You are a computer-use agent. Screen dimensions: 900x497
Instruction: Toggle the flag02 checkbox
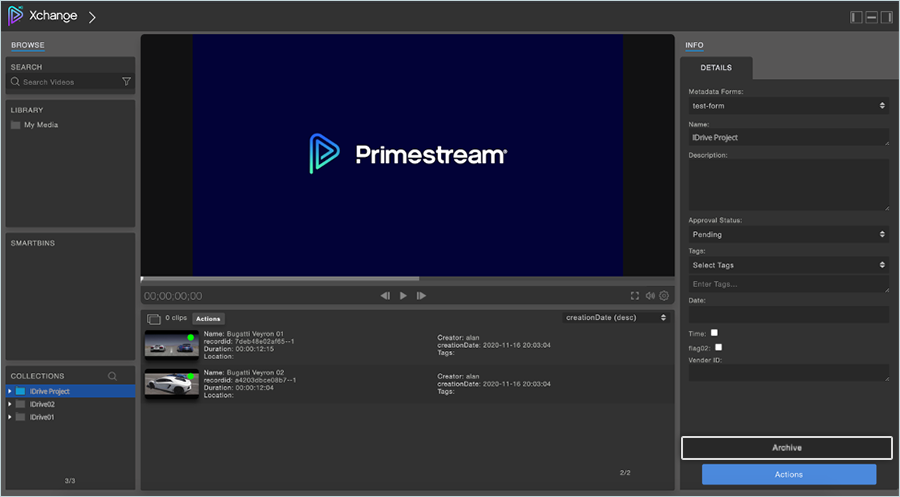click(719, 347)
